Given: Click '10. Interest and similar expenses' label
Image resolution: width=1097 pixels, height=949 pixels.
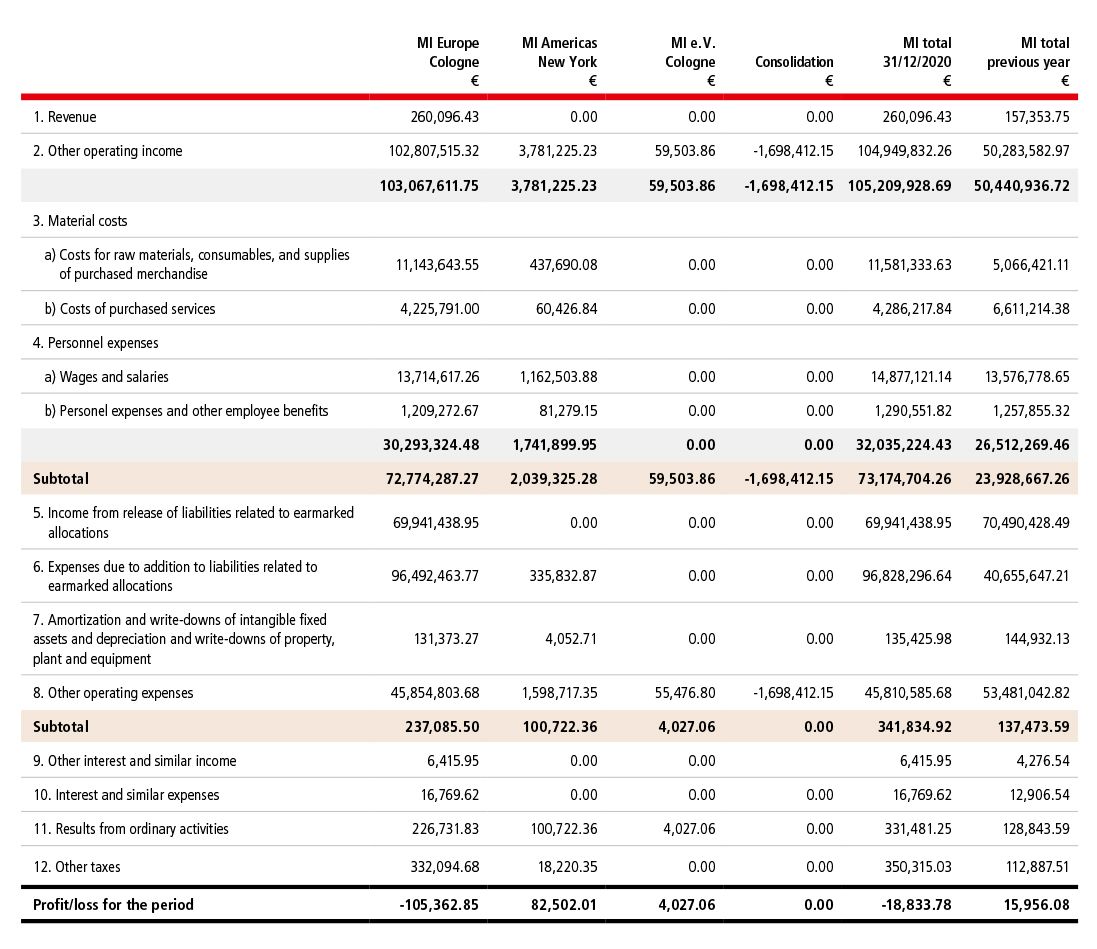Looking at the screenshot, I should coord(126,795).
